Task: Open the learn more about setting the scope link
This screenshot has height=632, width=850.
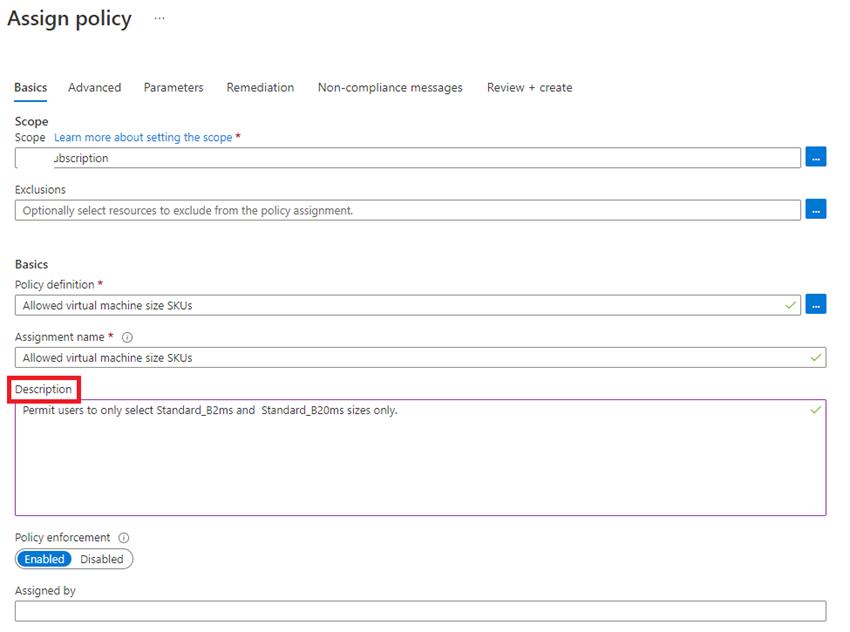Action: [x=141, y=137]
